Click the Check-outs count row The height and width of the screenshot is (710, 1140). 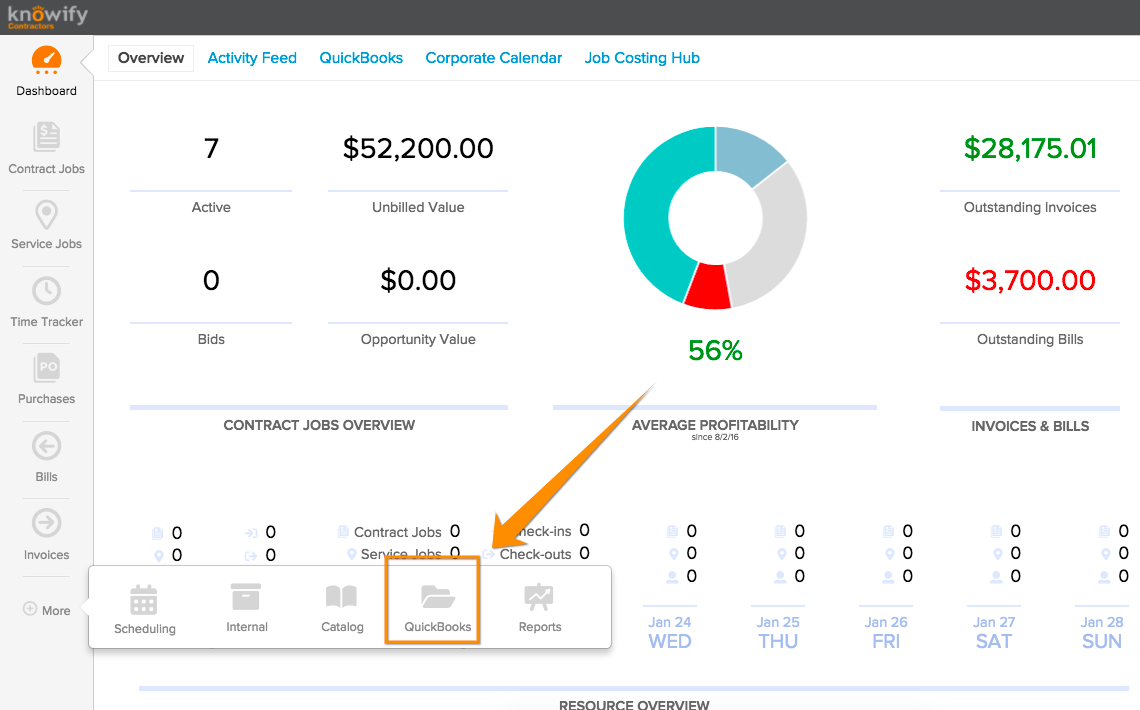(536, 554)
